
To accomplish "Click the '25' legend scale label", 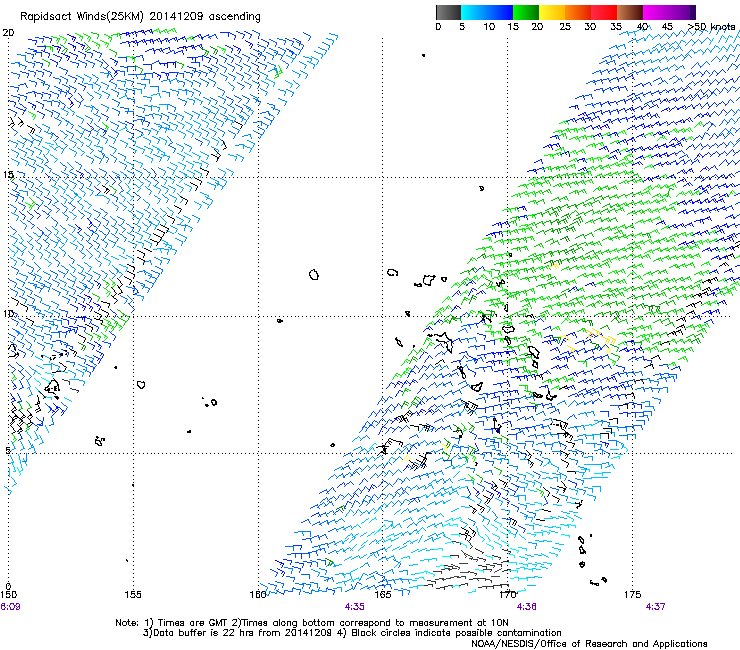I will [565, 27].
